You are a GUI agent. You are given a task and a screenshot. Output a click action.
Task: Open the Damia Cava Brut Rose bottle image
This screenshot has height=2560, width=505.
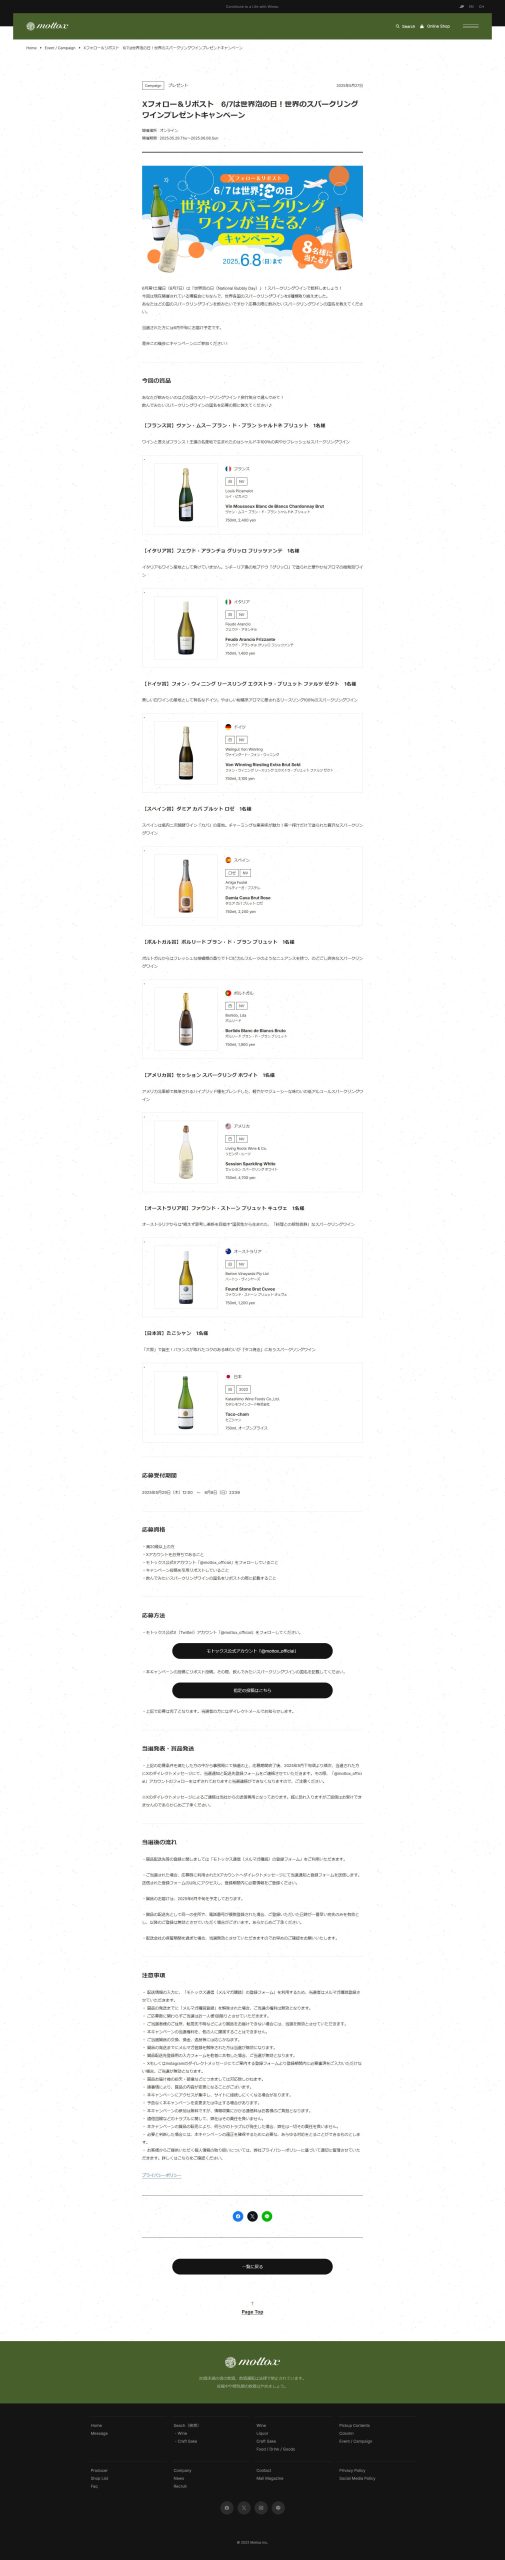186,885
